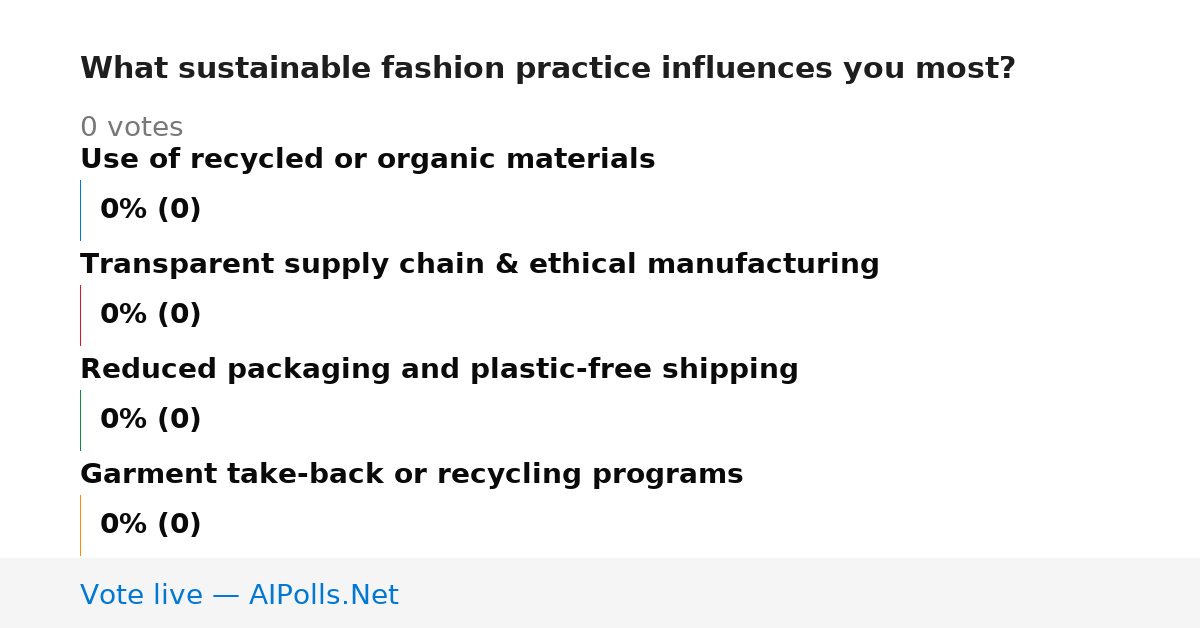Click the orange bar for garment take-back

tap(80, 525)
